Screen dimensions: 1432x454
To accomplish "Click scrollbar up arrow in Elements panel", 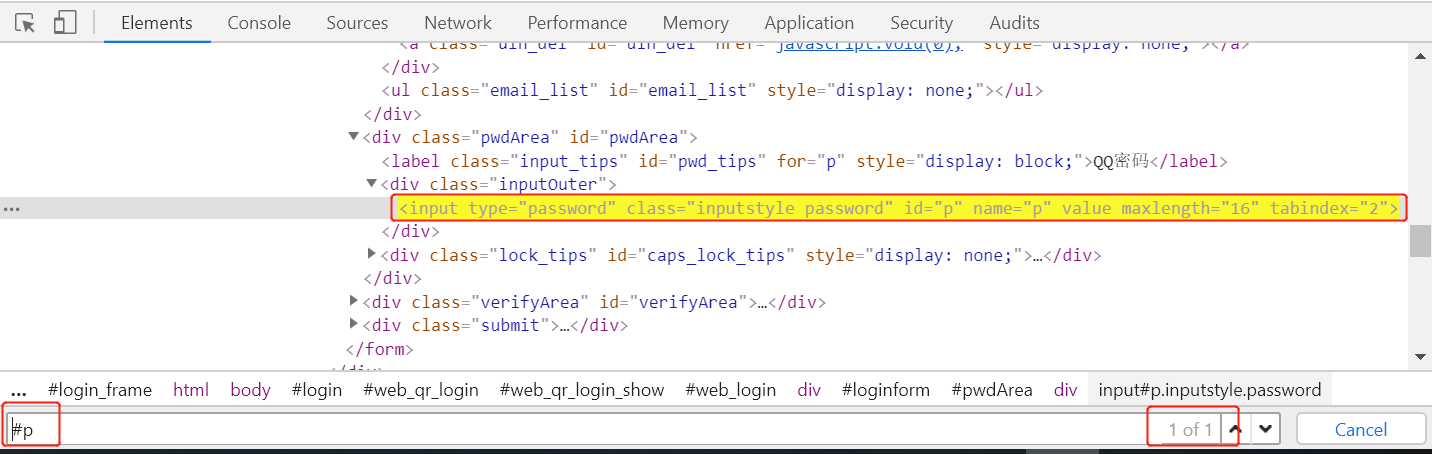I will [1420, 56].
